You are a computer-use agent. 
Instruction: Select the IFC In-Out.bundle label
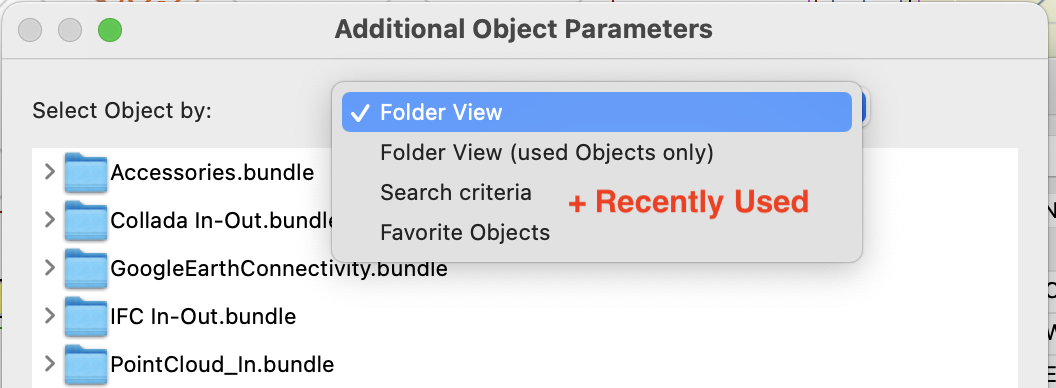click(x=203, y=316)
